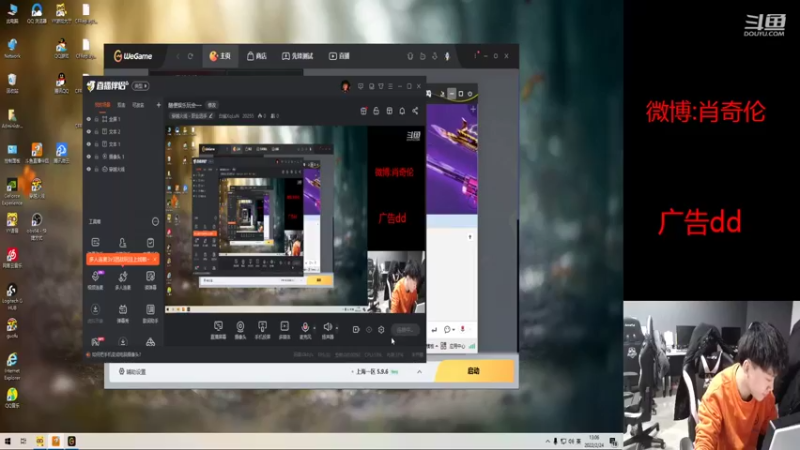800x450 pixels.
Task: Open the 多人连麦 tool in the toolbox
Action: [x=123, y=280]
